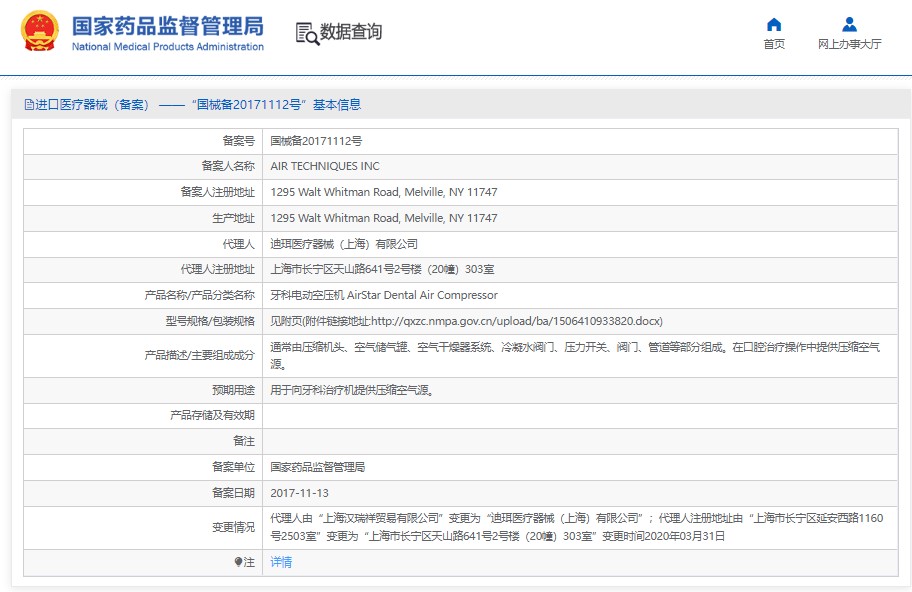Click the 型号规格/包装规格 label
The image size is (912, 592).
coord(210,321)
